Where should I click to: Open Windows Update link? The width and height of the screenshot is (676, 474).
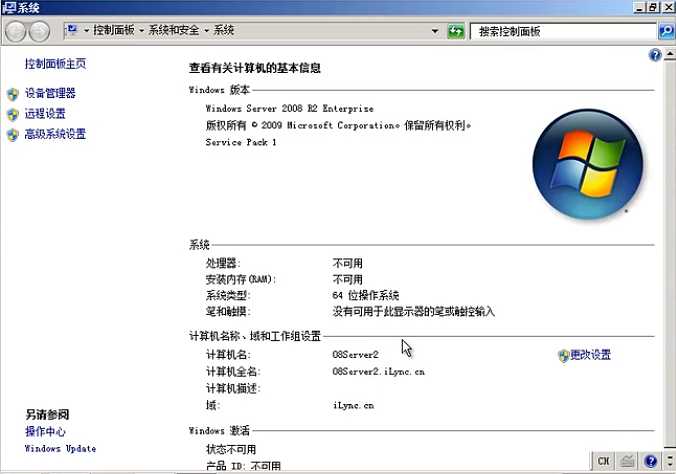[x=60, y=449]
